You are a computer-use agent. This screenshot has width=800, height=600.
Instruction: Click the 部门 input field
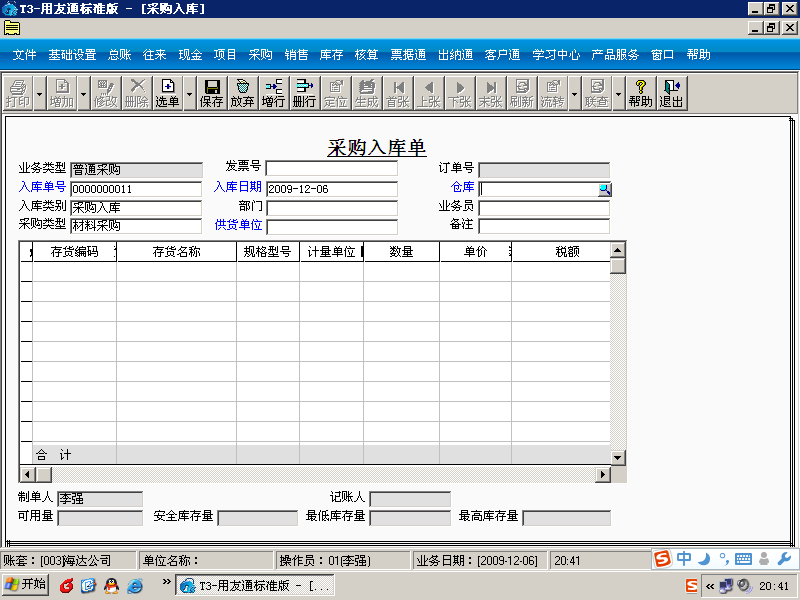click(x=332, y=208)
